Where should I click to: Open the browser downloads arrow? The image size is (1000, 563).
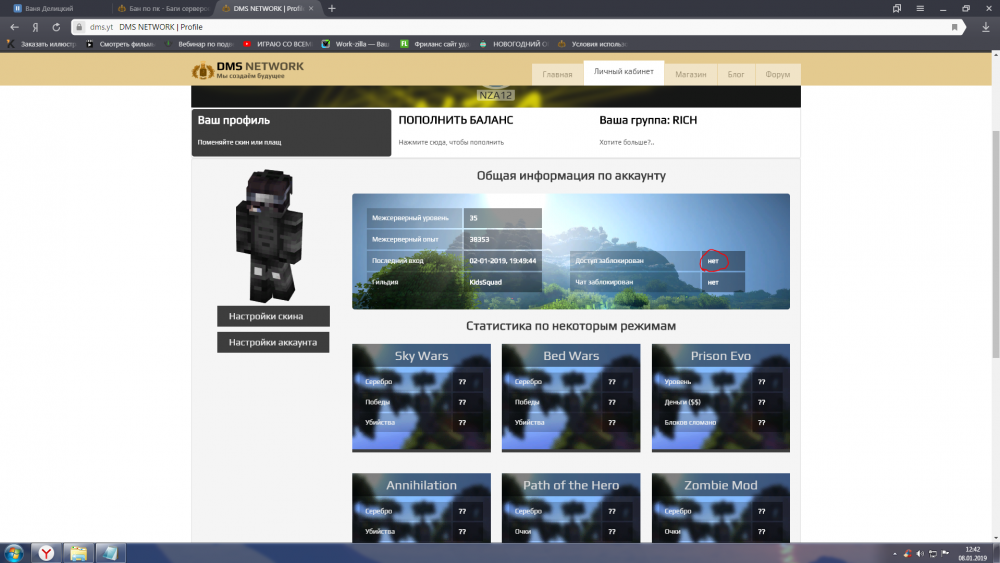tap(985, 27)
